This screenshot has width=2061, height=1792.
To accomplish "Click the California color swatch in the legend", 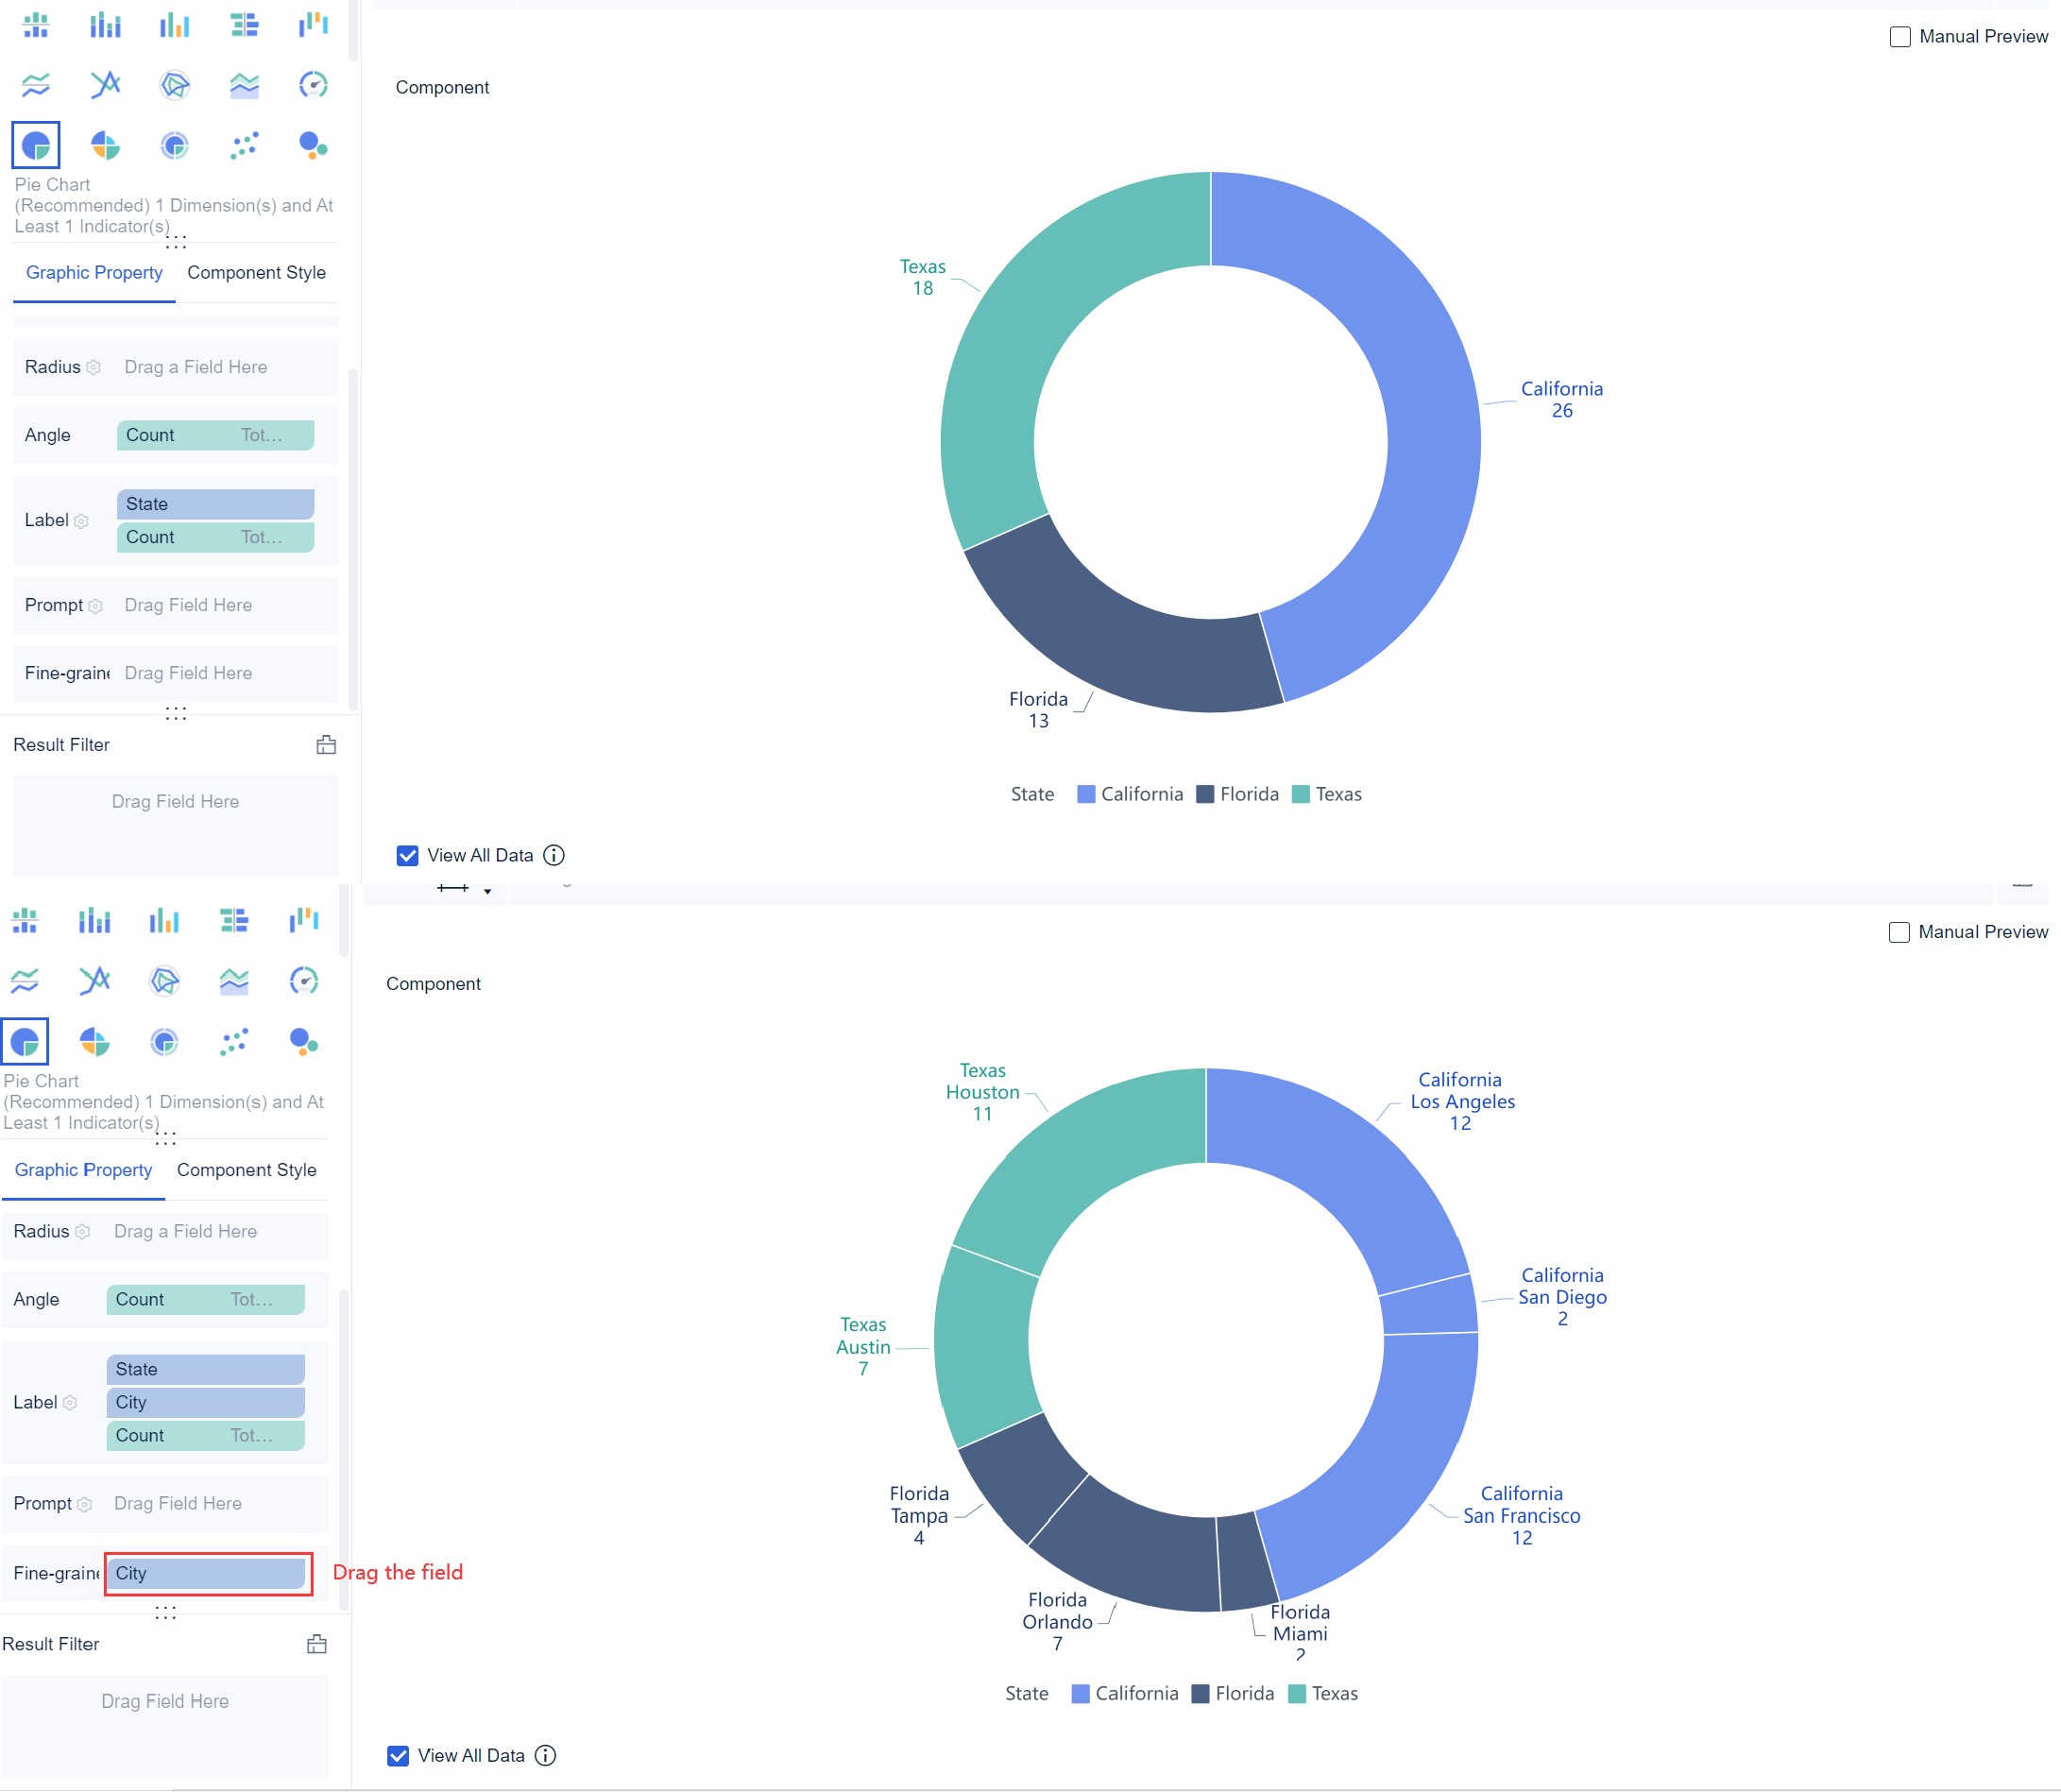I will 1086,793.
